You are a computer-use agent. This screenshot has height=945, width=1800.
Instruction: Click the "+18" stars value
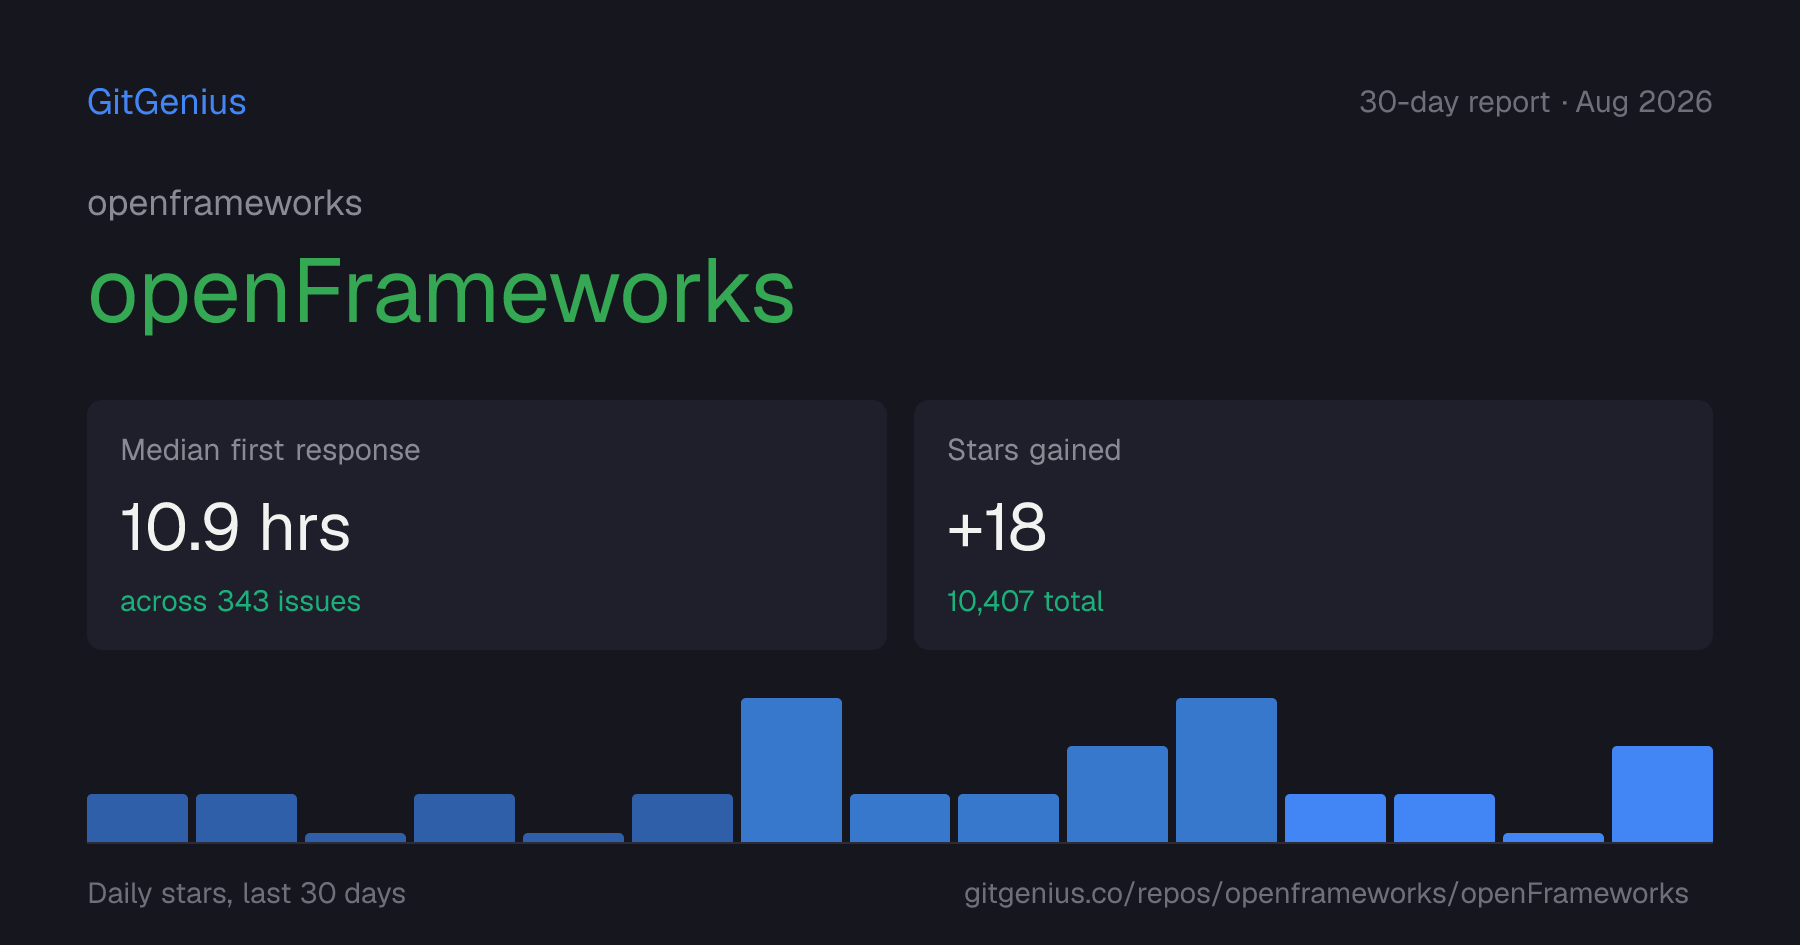pos(997,527)
